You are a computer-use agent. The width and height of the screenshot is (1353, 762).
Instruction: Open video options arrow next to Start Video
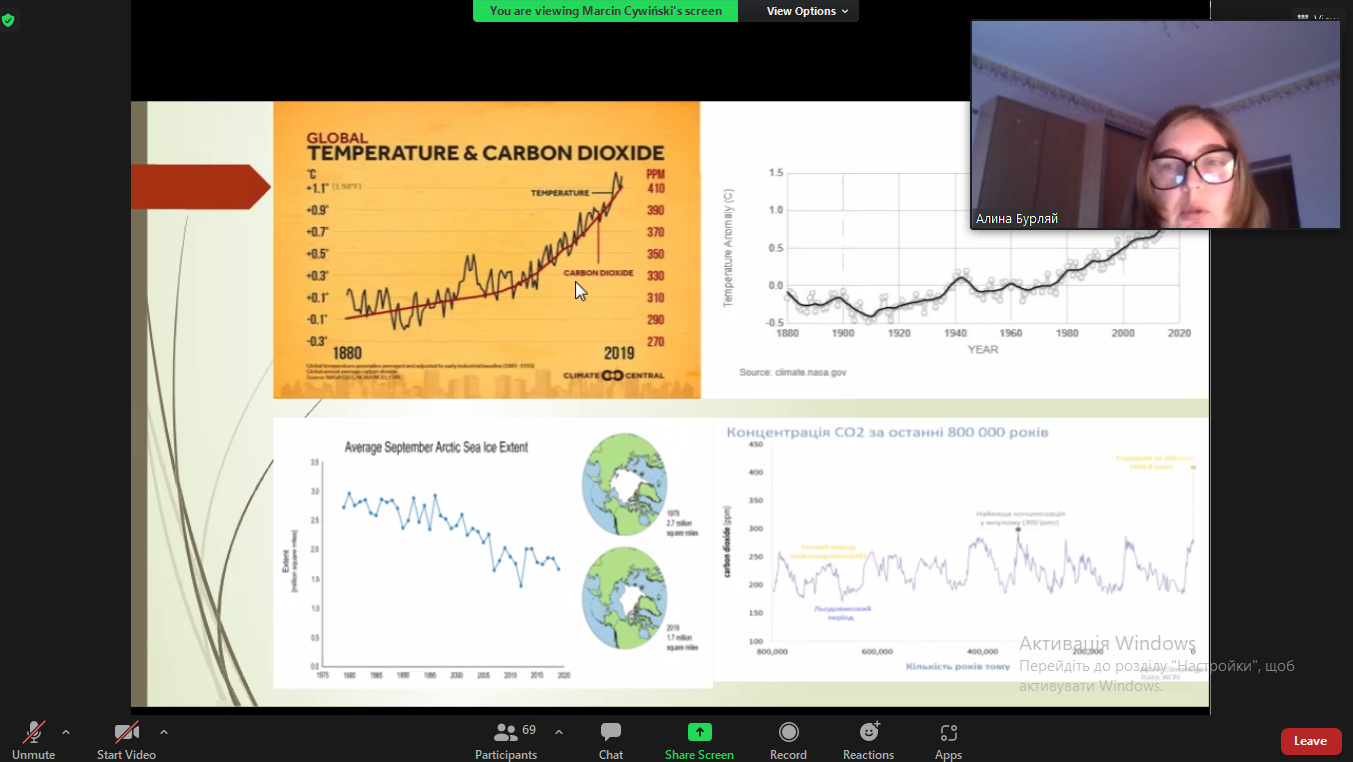[x=164, y=732]
